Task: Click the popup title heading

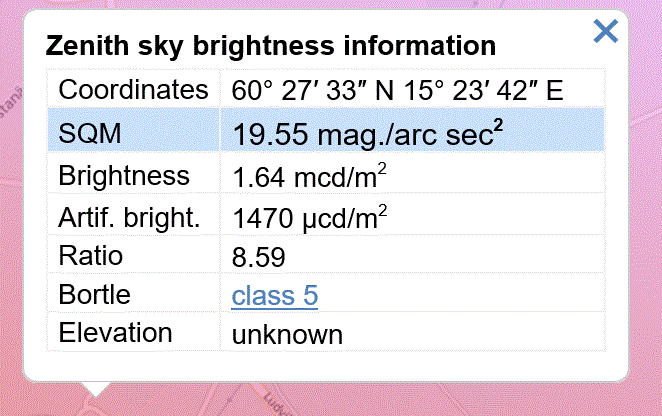Action: 271,46
